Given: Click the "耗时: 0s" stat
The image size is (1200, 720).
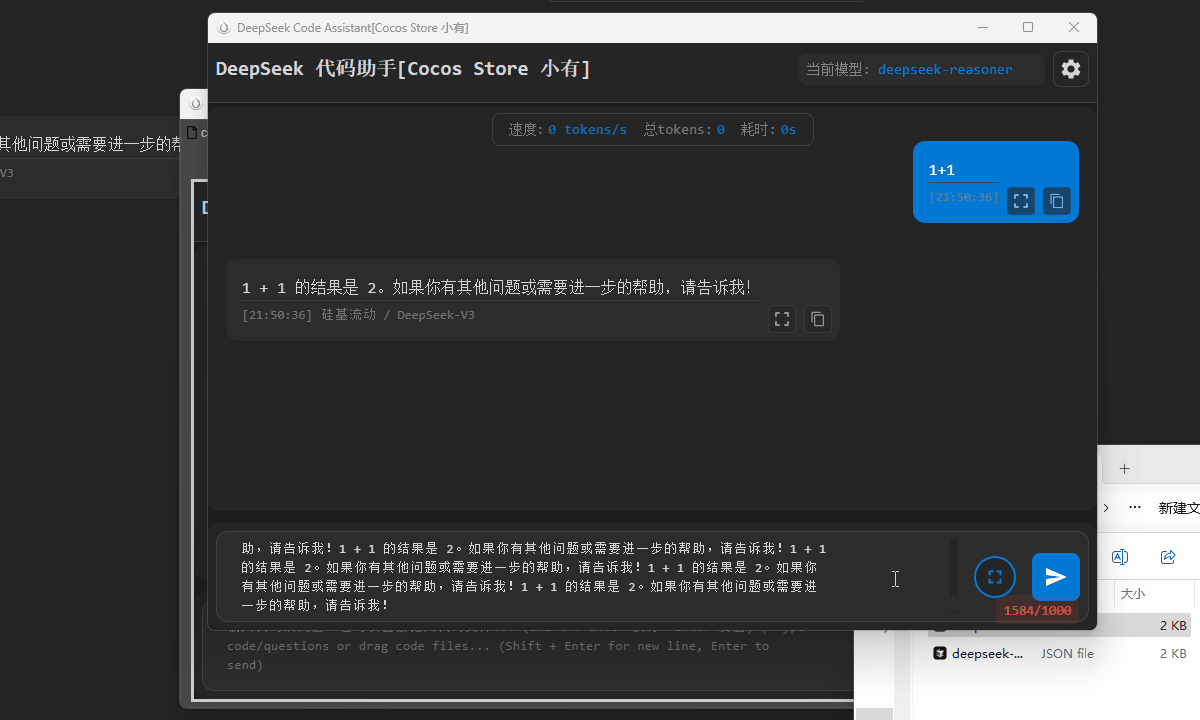Looking at the screenshot, I should [x=768, y=130].
